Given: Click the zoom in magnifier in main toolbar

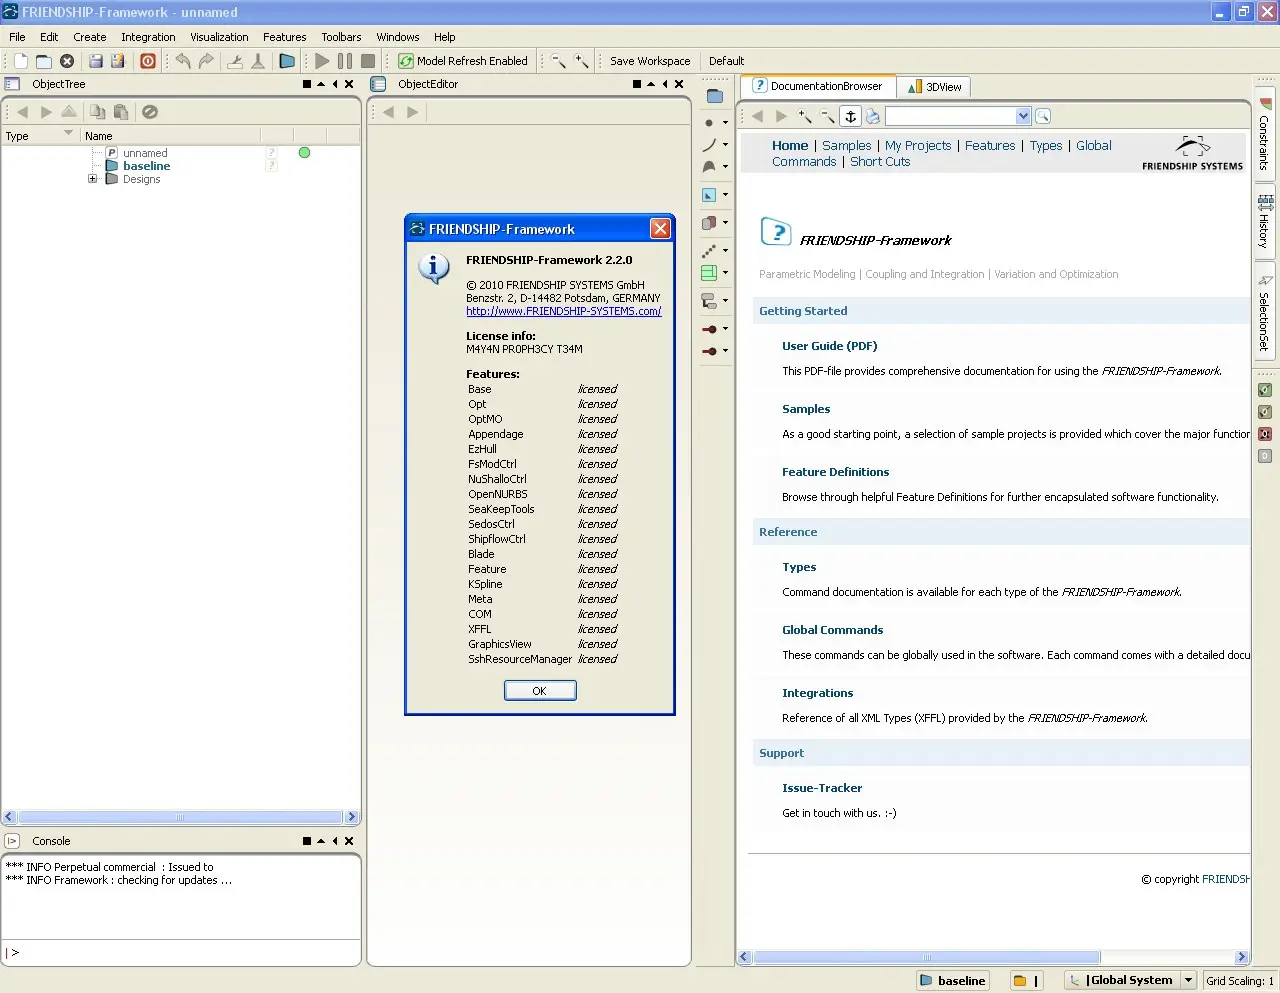Looking at the screenshot, I should click(x=582, y=61).
